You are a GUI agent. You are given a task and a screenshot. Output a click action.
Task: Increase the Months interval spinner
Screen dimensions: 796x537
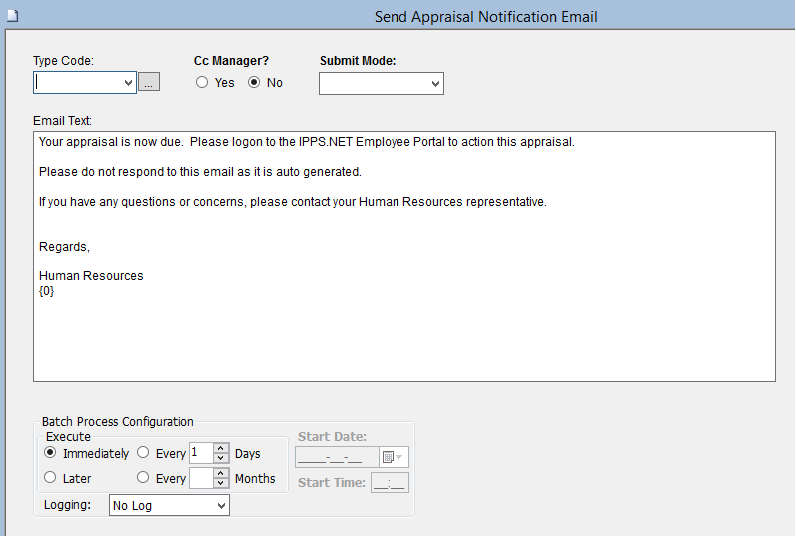[222, 473]
